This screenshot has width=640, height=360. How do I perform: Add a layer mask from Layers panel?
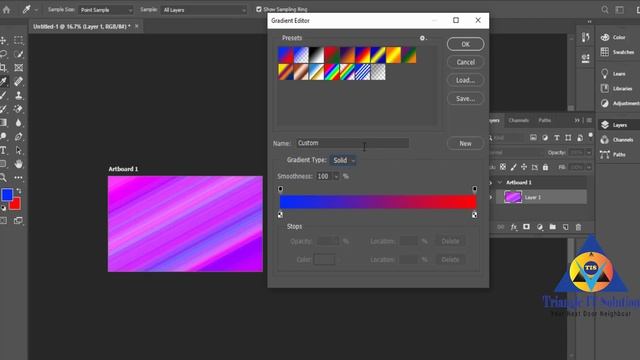coord(527,227)
